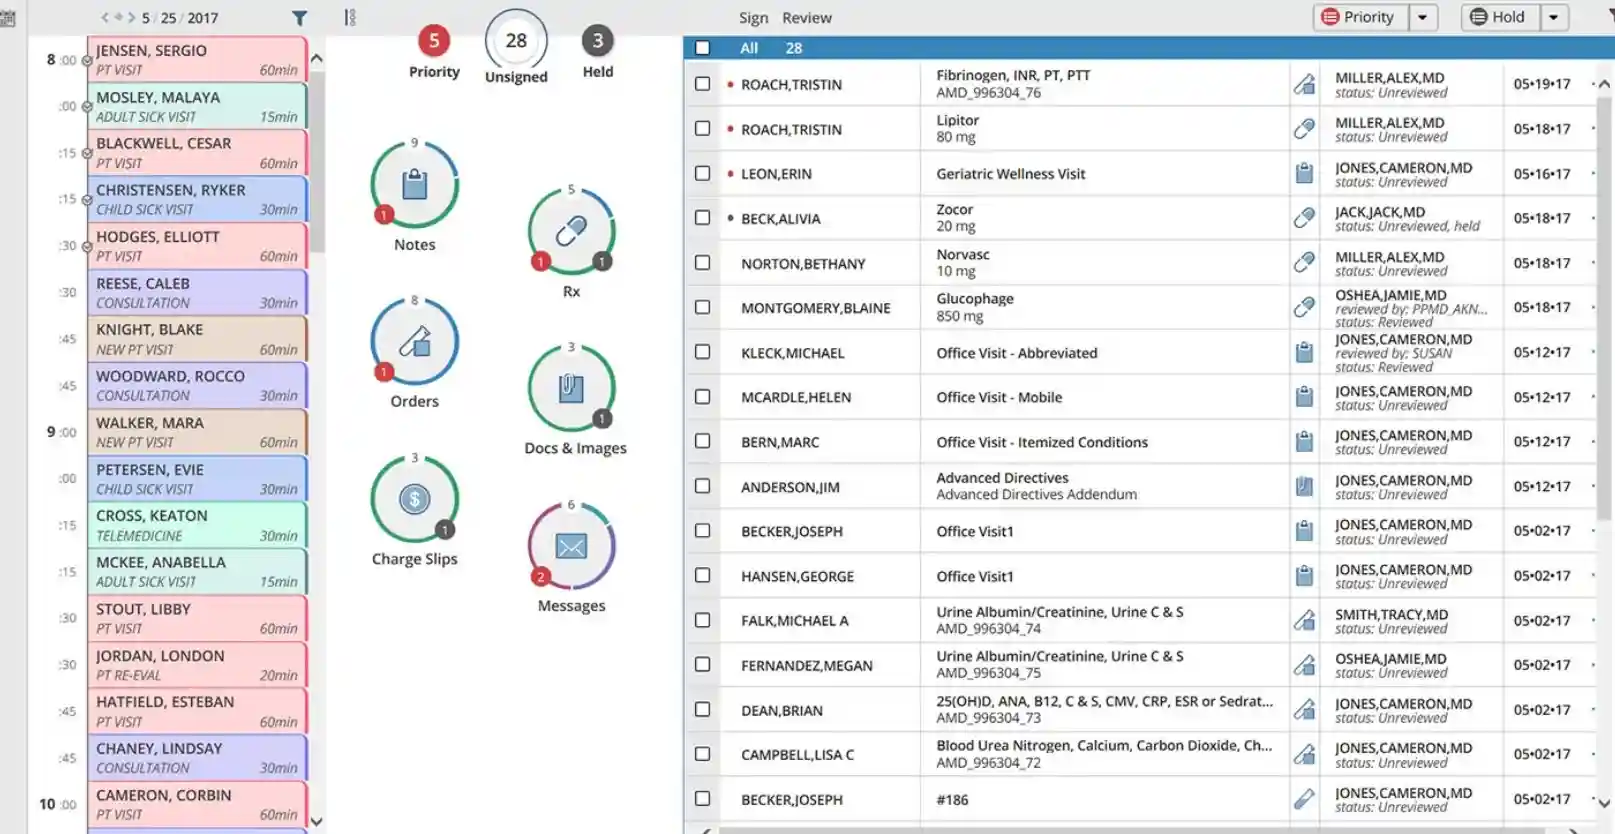Toggle the All select checkbox in header
The width and height of the screenshot is (1615, 834).
pos(702,48)
